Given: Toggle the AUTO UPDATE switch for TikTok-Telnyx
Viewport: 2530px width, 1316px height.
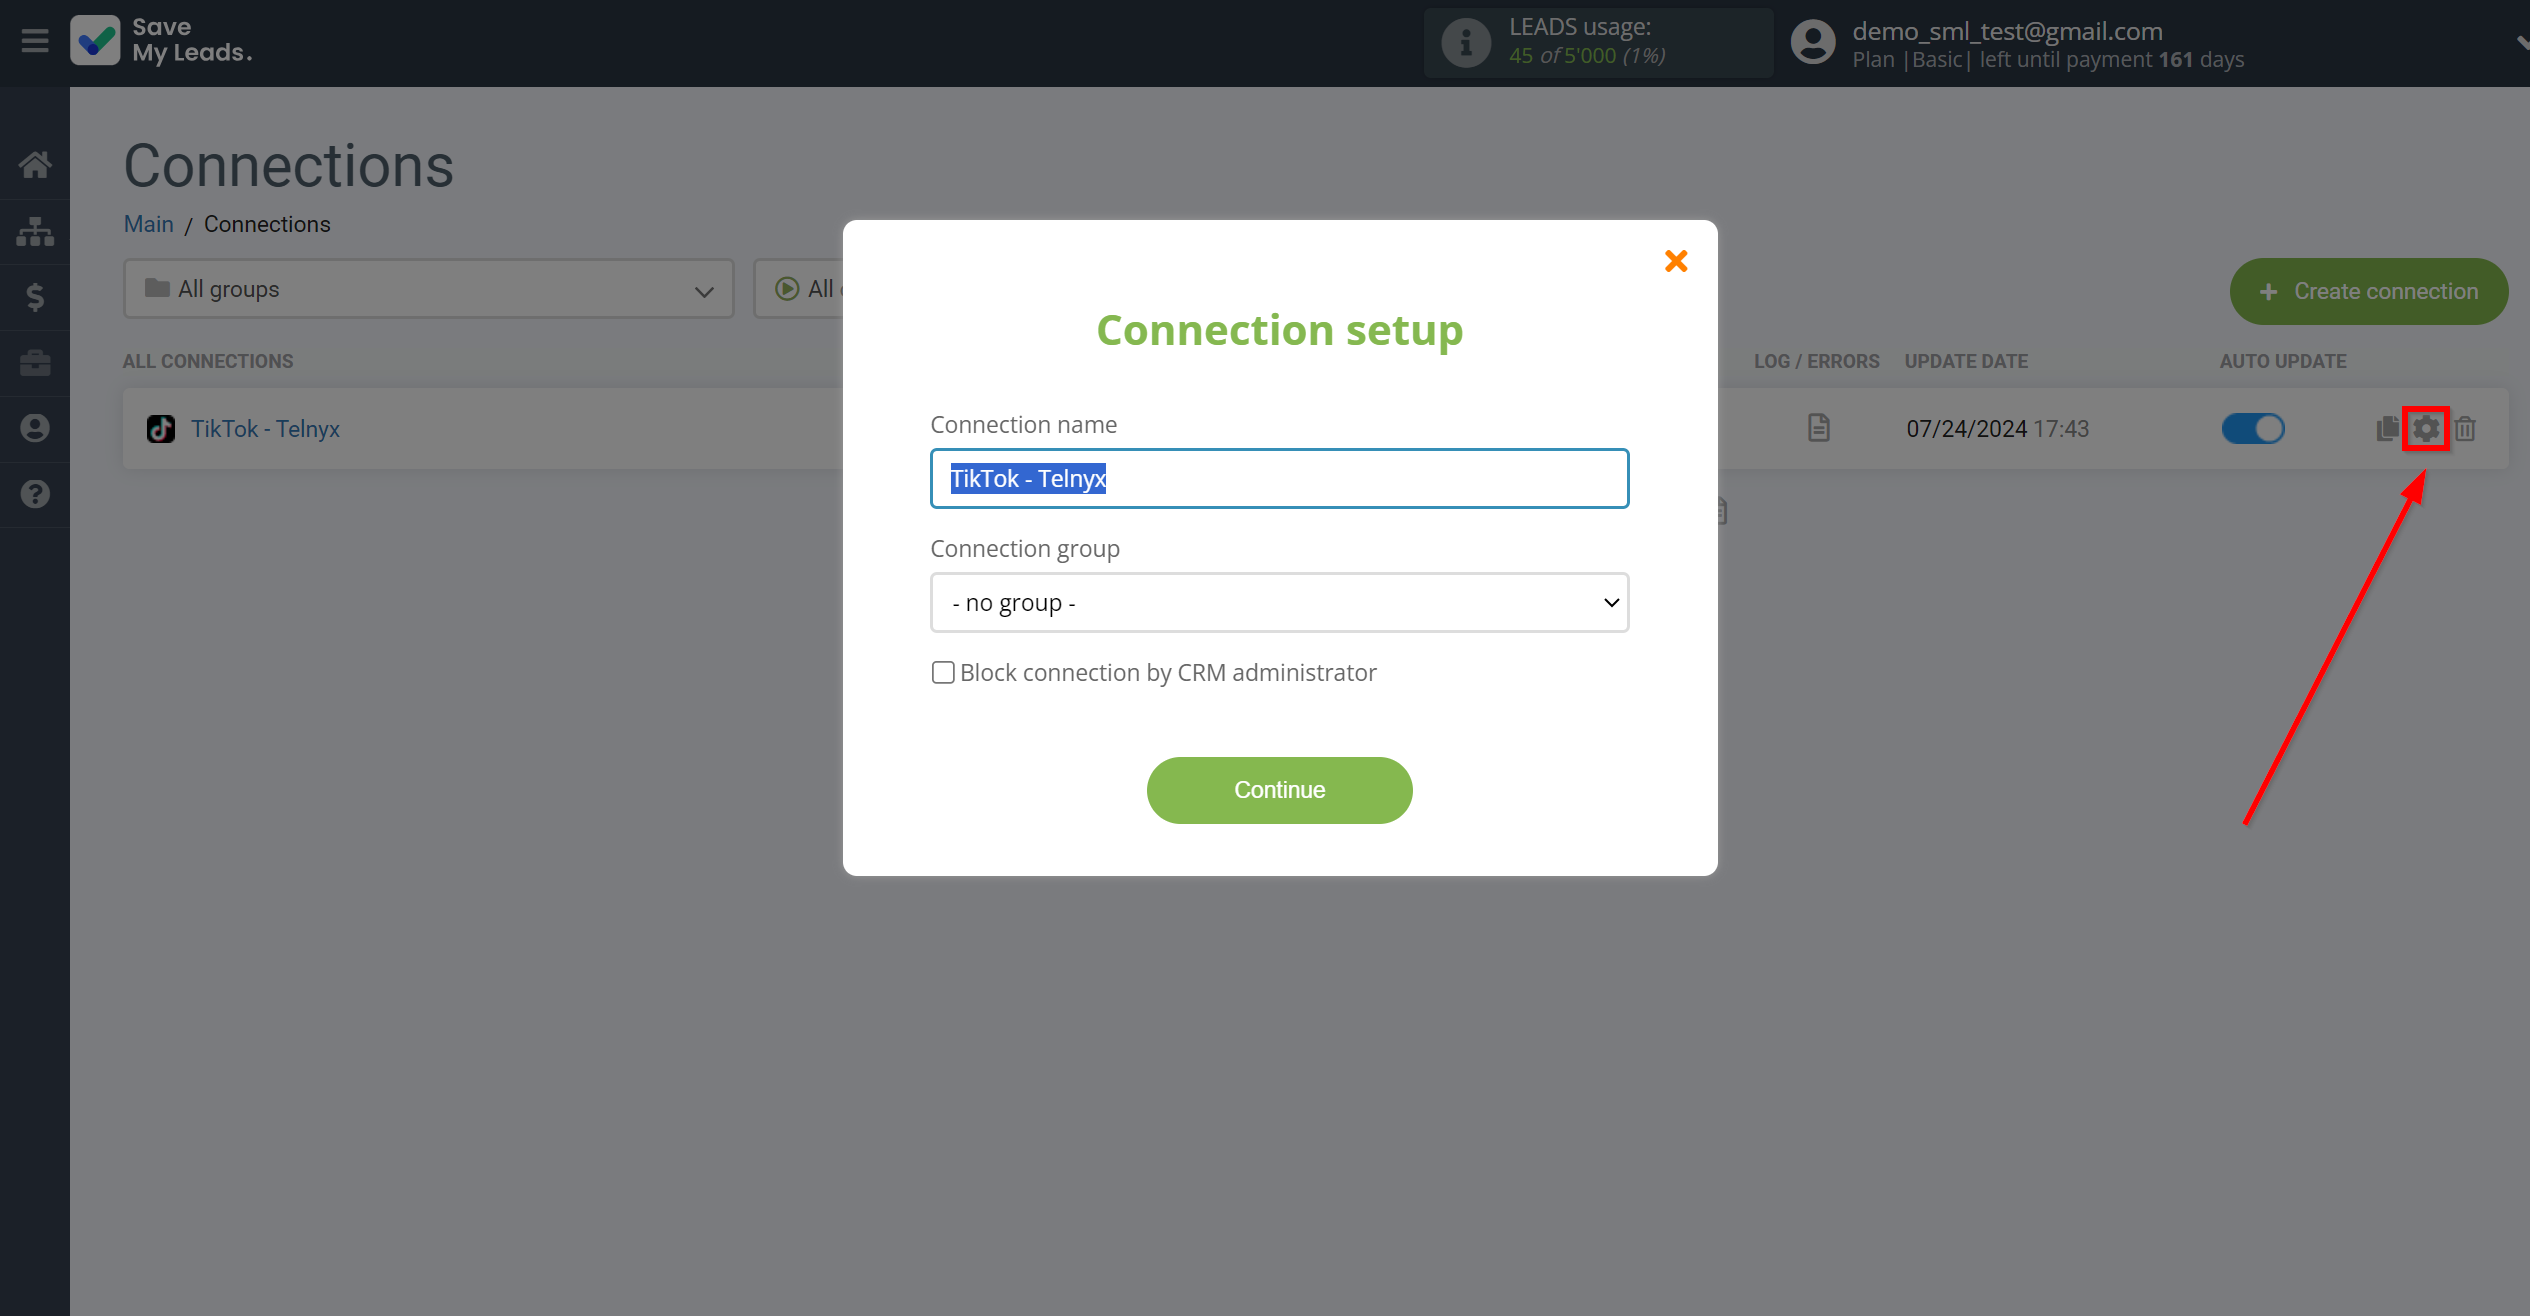Looking at the screenshot, I should coord(2254,429).
